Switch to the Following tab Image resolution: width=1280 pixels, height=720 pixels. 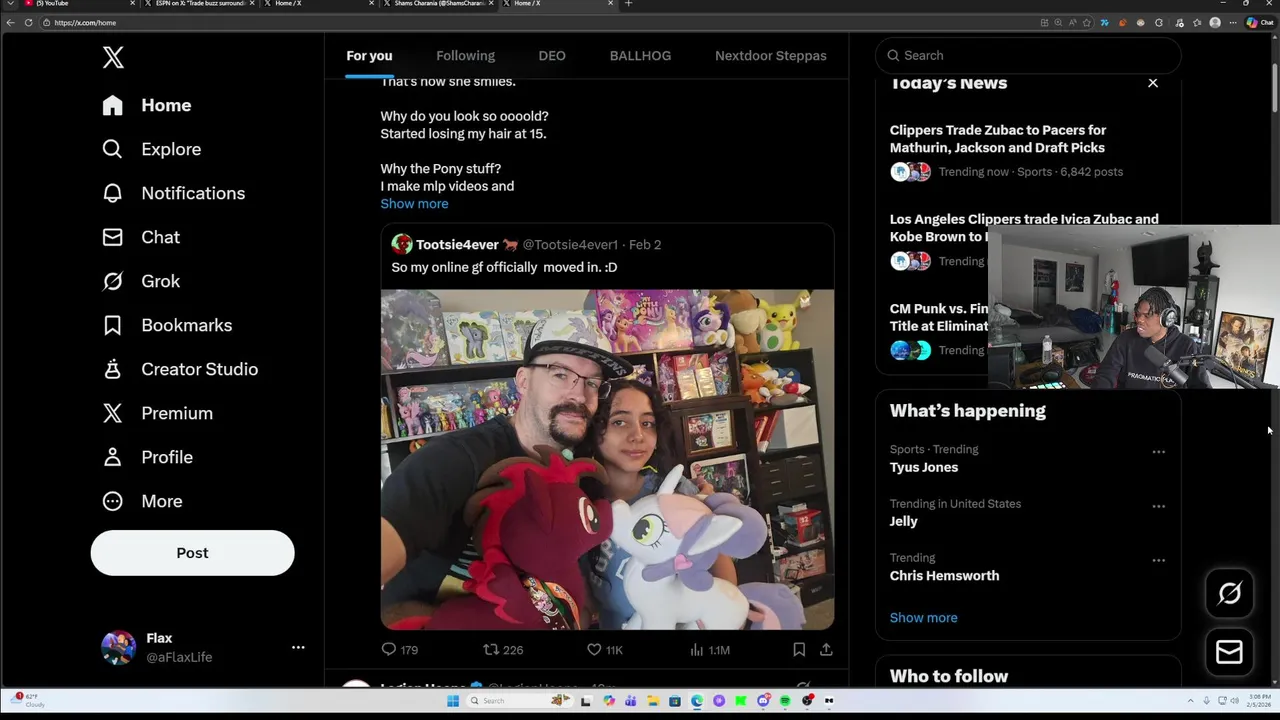click(465, 56)
